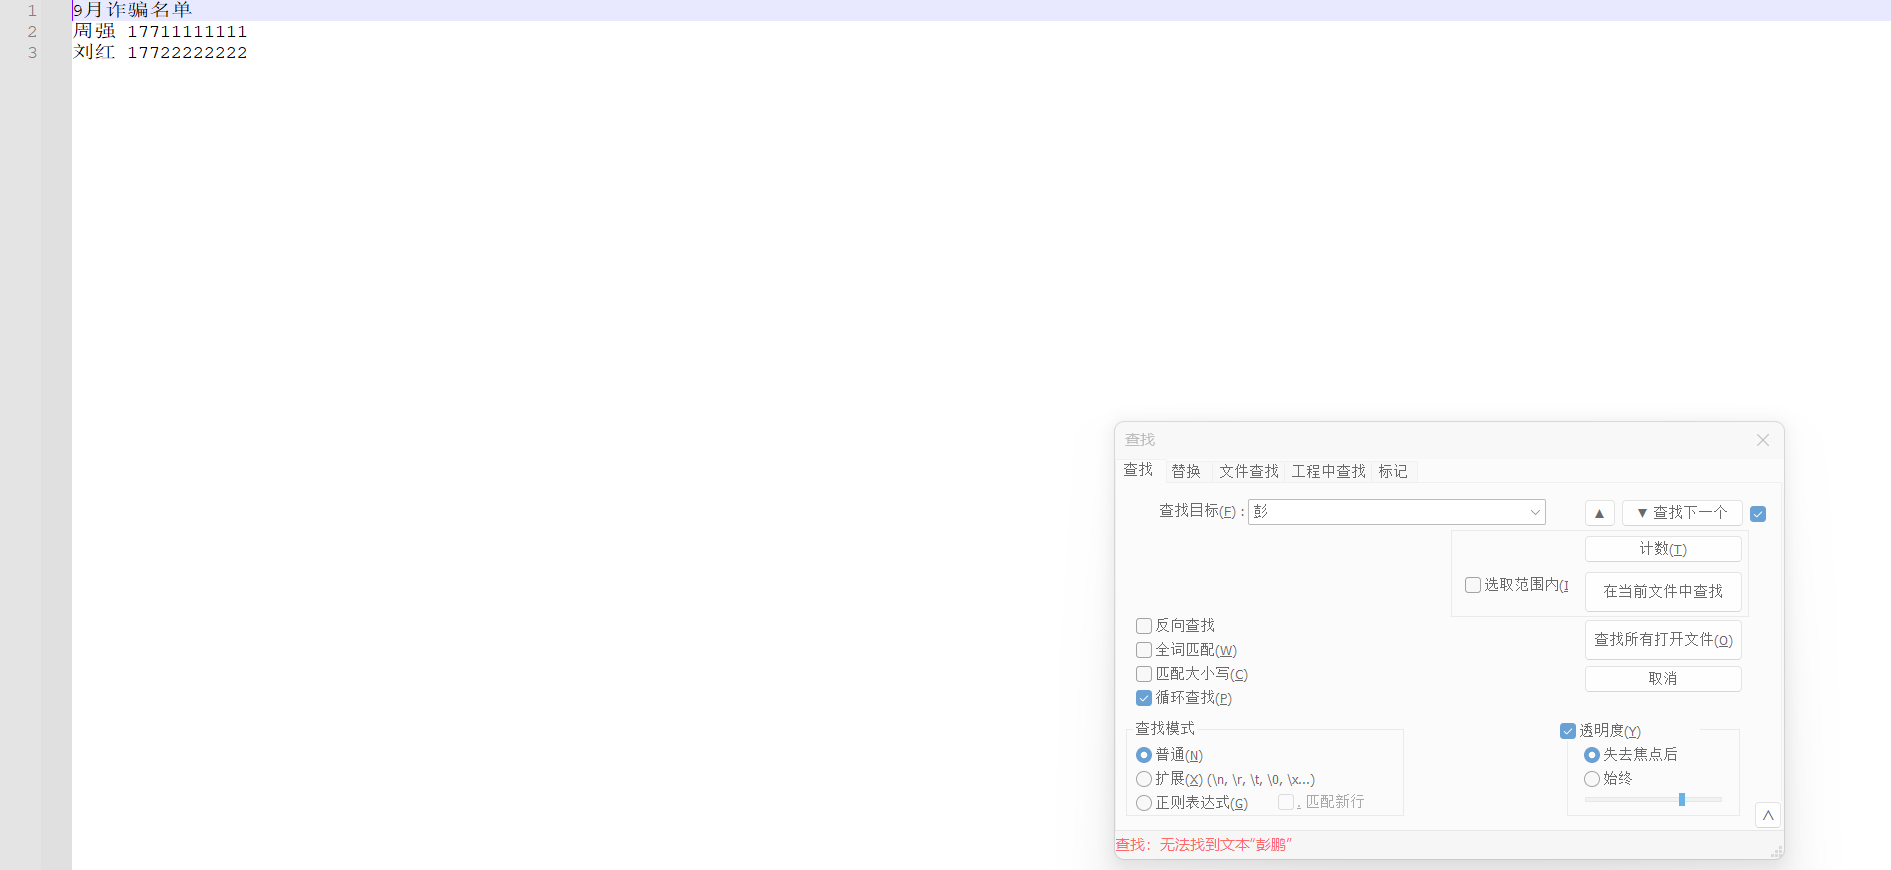Select 始终 transparency option
The width and height of the screenshot is (1891, 870).
coord(1592,779)
